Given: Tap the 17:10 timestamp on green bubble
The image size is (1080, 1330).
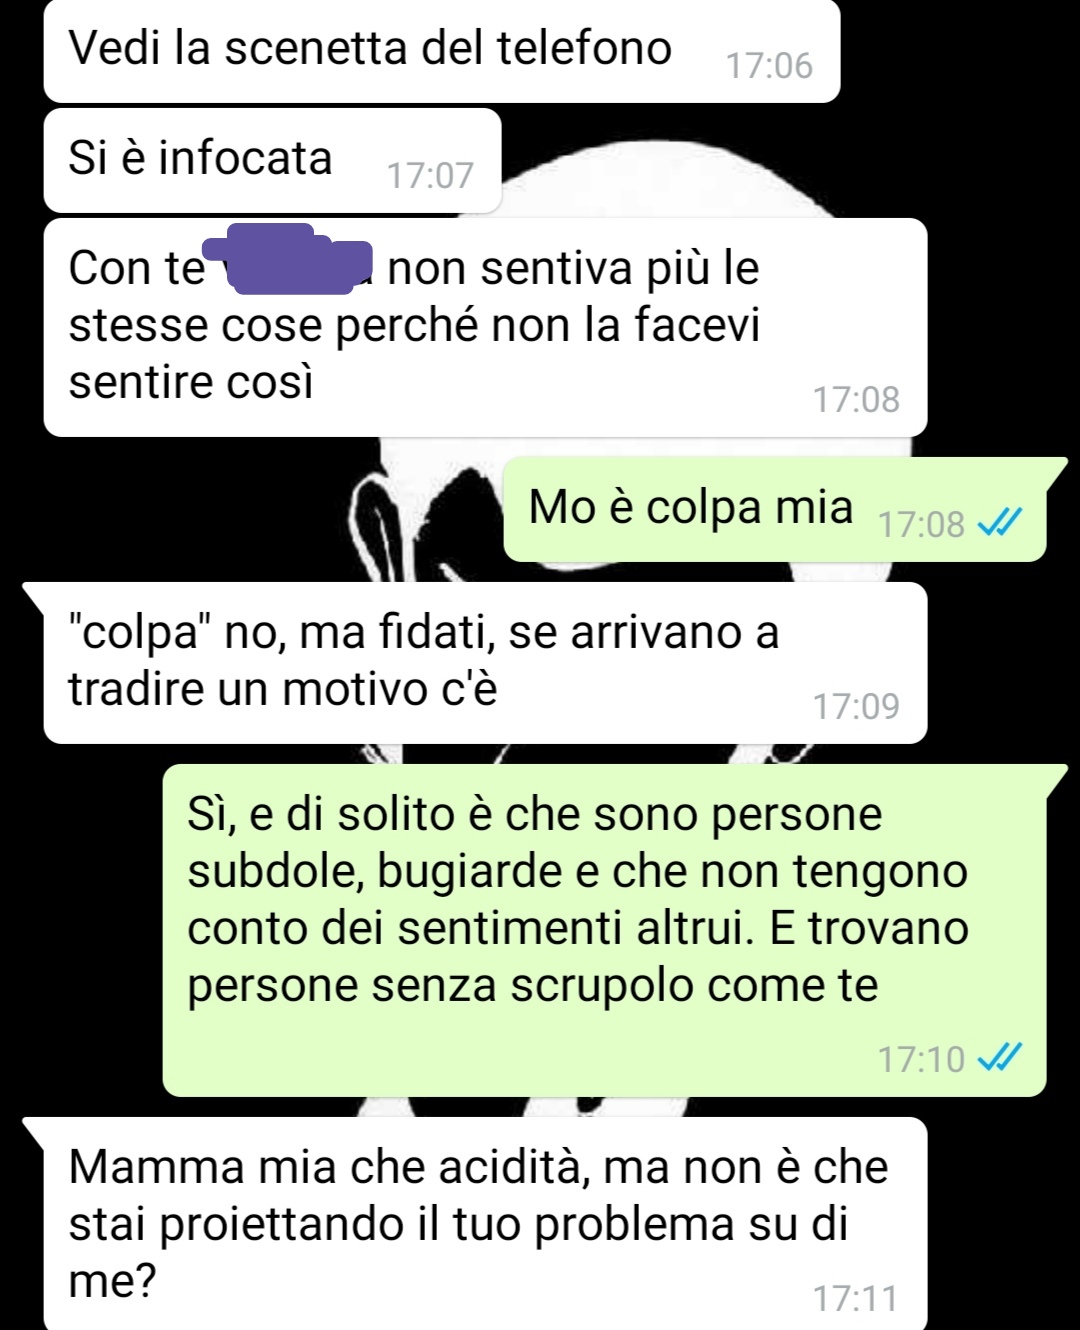Looking at the screenshot, I should pyautogui.click(x=921, y=1059).
